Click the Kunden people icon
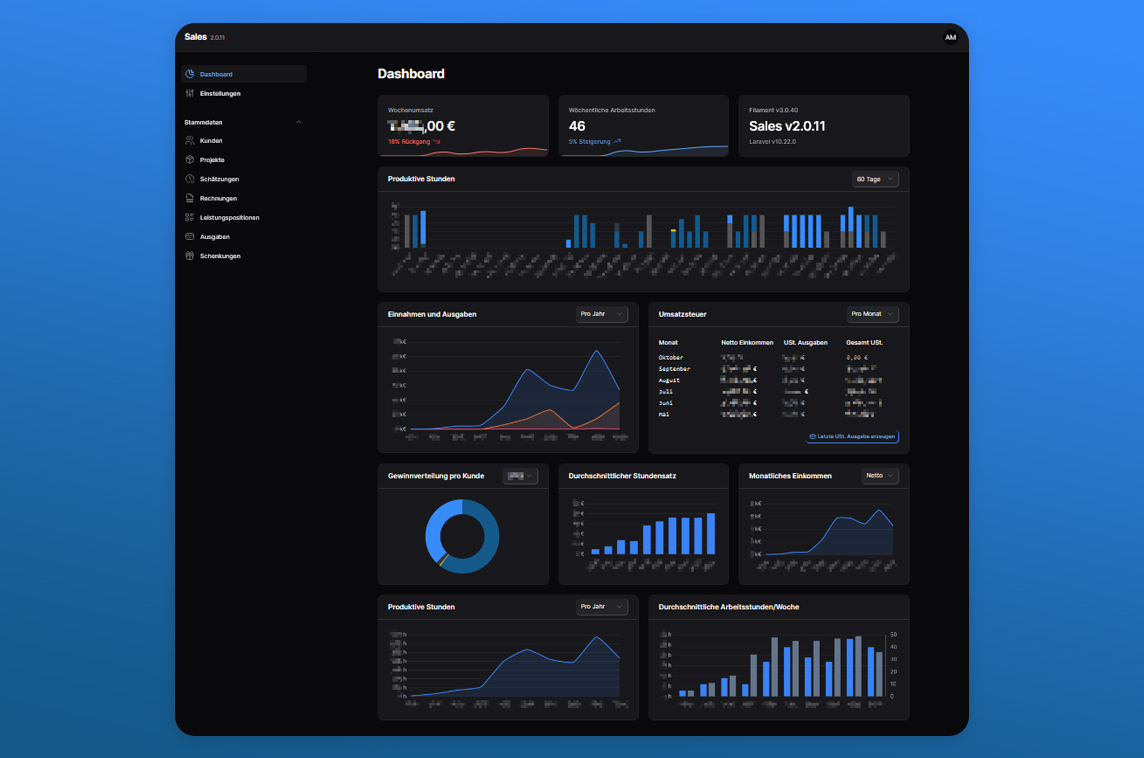 pyautogui.click(x=190, y=141)
